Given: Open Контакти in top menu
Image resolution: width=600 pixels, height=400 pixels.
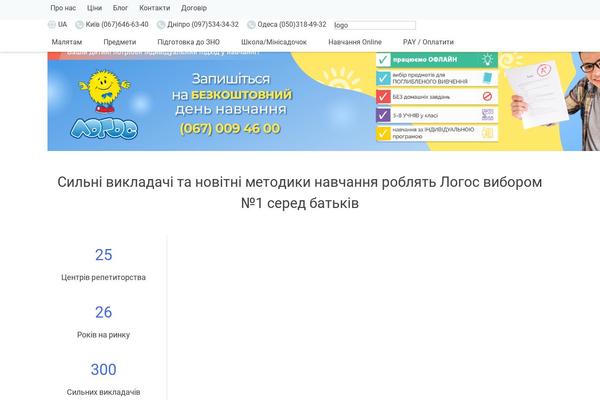Looking at the screenshot, I should [x=155, y=8].
